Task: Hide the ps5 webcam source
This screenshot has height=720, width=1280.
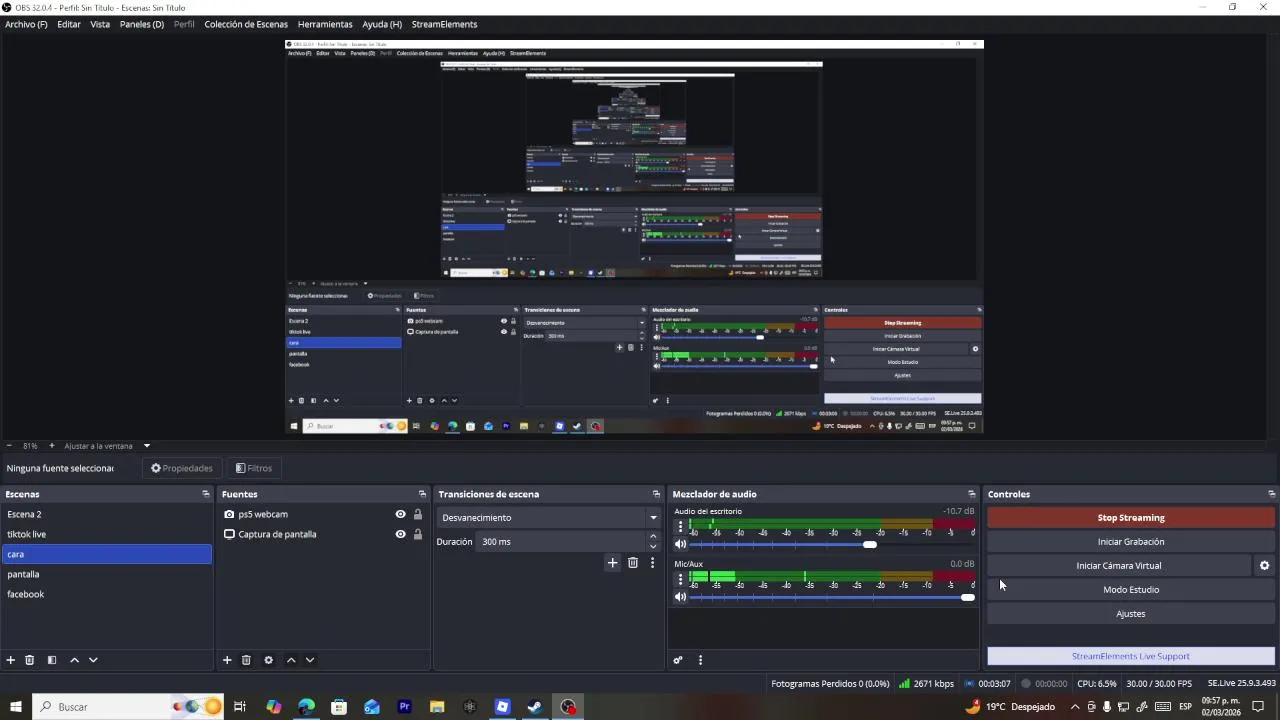Action: pos(400,514)
